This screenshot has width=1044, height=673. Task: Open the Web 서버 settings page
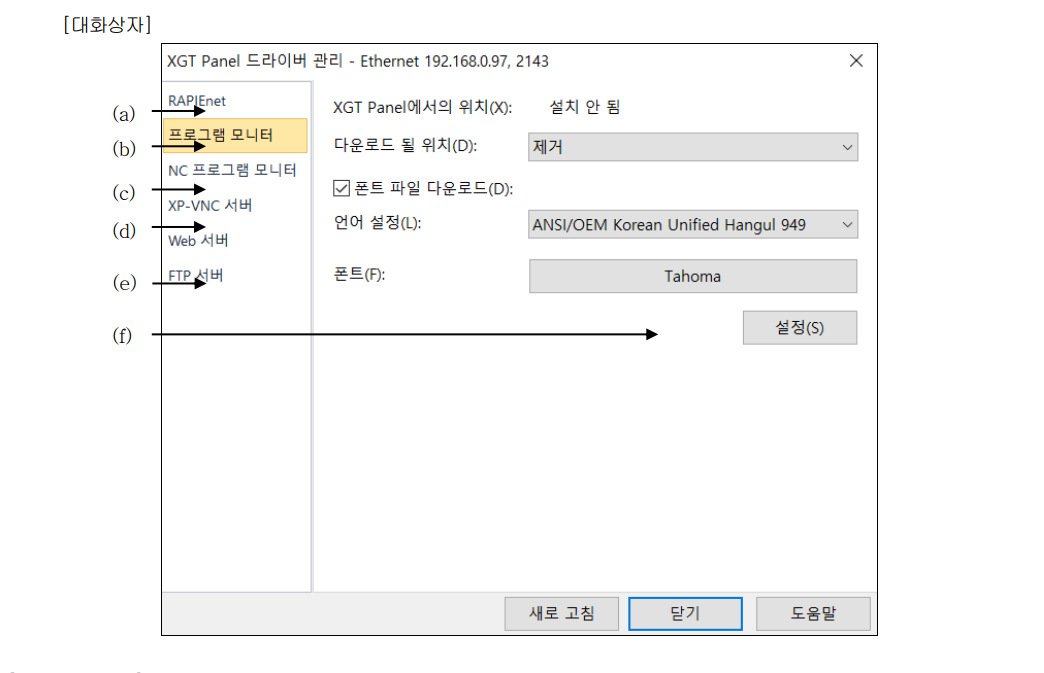pyautogui.click(x=197, y=240)
